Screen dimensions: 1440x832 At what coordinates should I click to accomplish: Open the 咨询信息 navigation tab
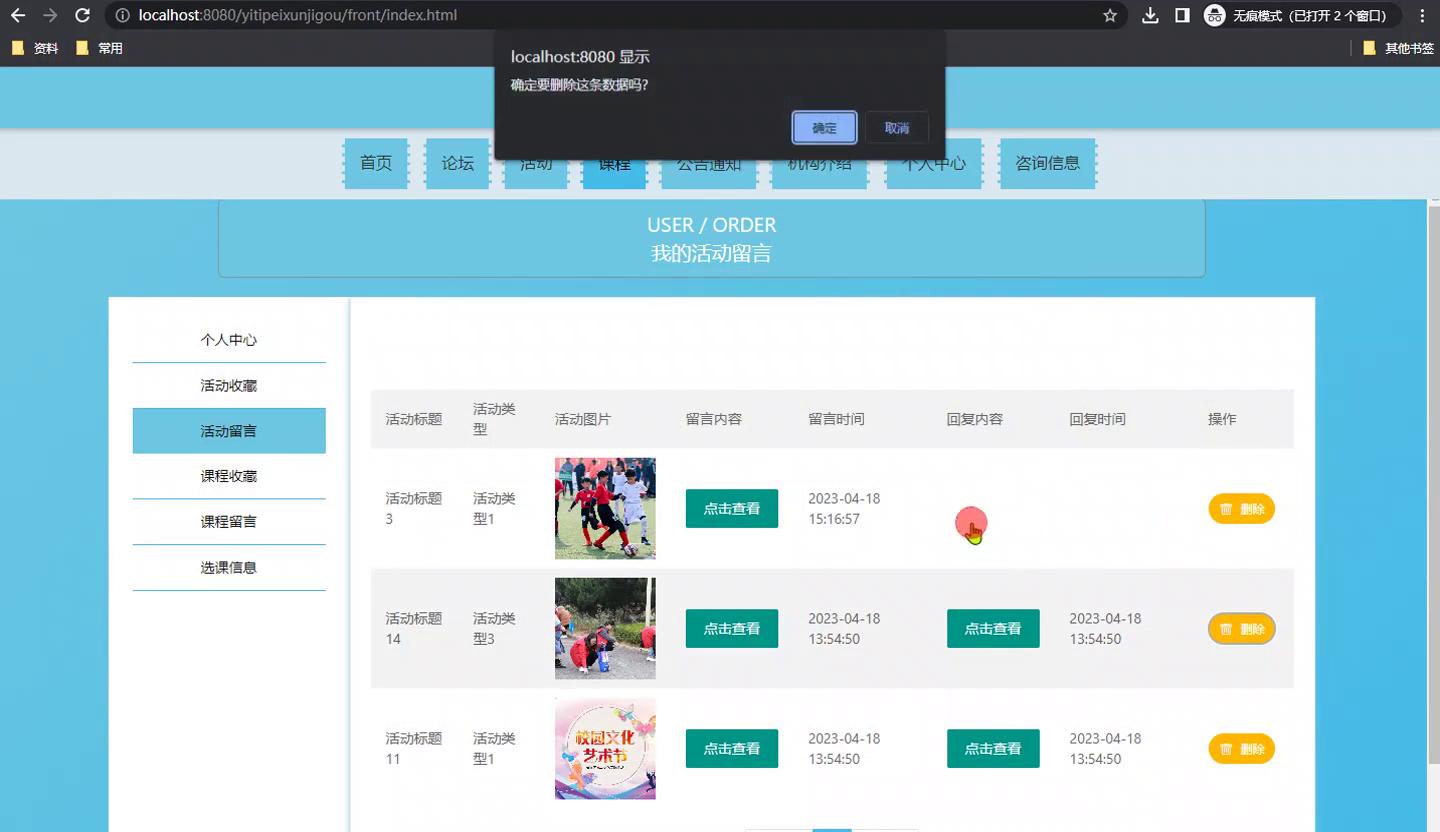click(1048, 163)
